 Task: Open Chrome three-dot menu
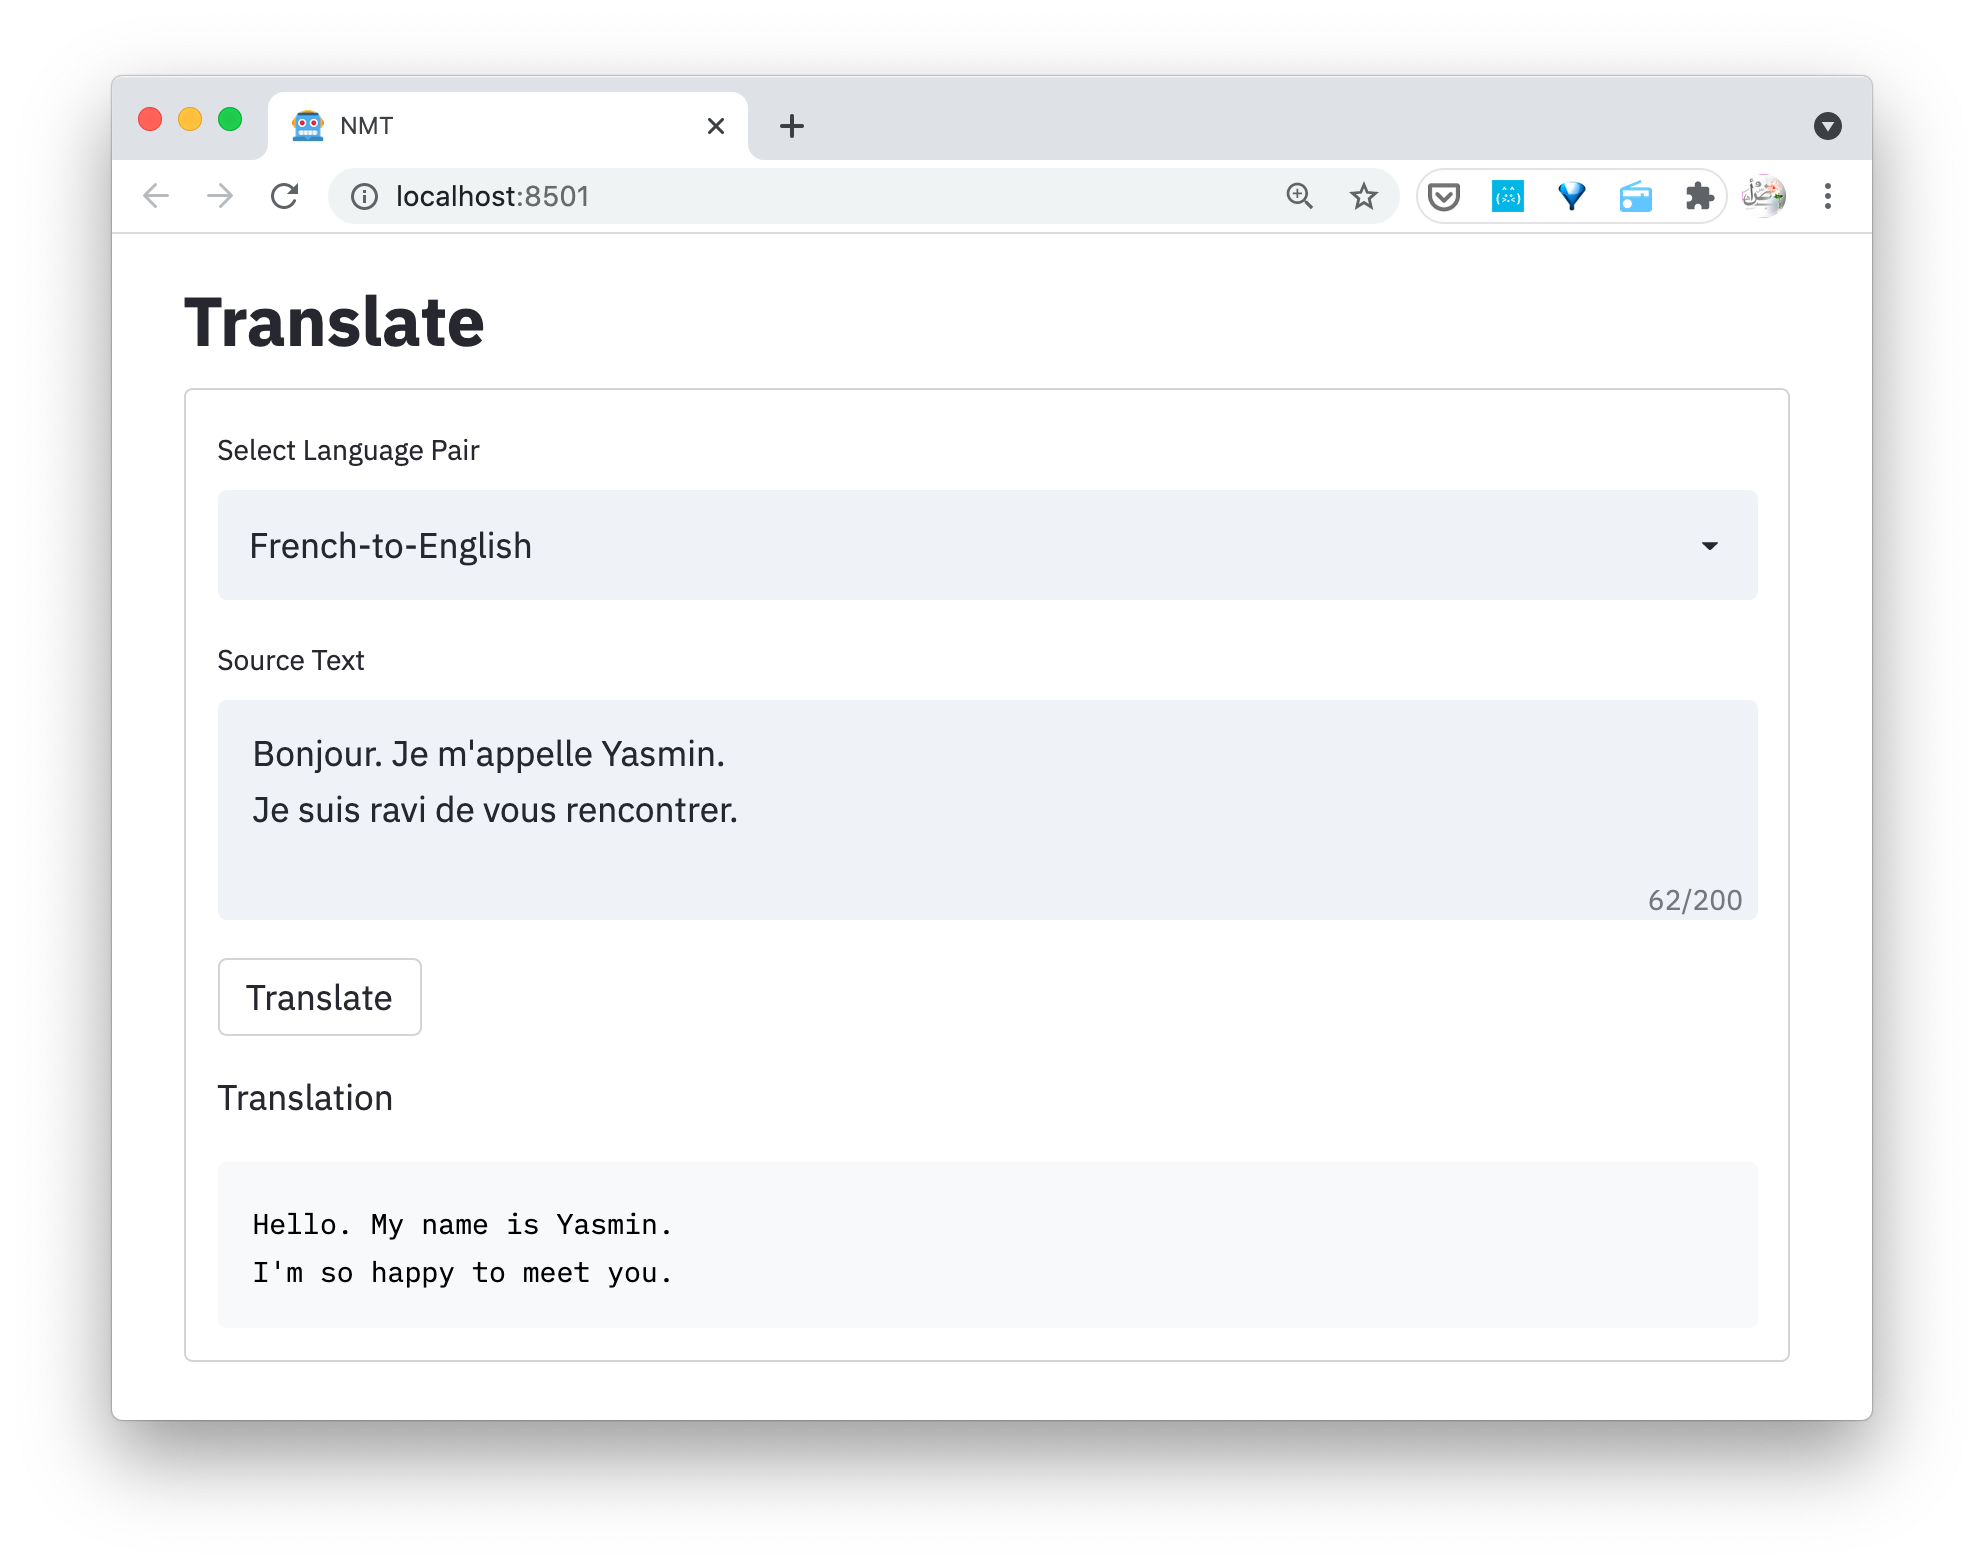click(x=1828, y=196)
